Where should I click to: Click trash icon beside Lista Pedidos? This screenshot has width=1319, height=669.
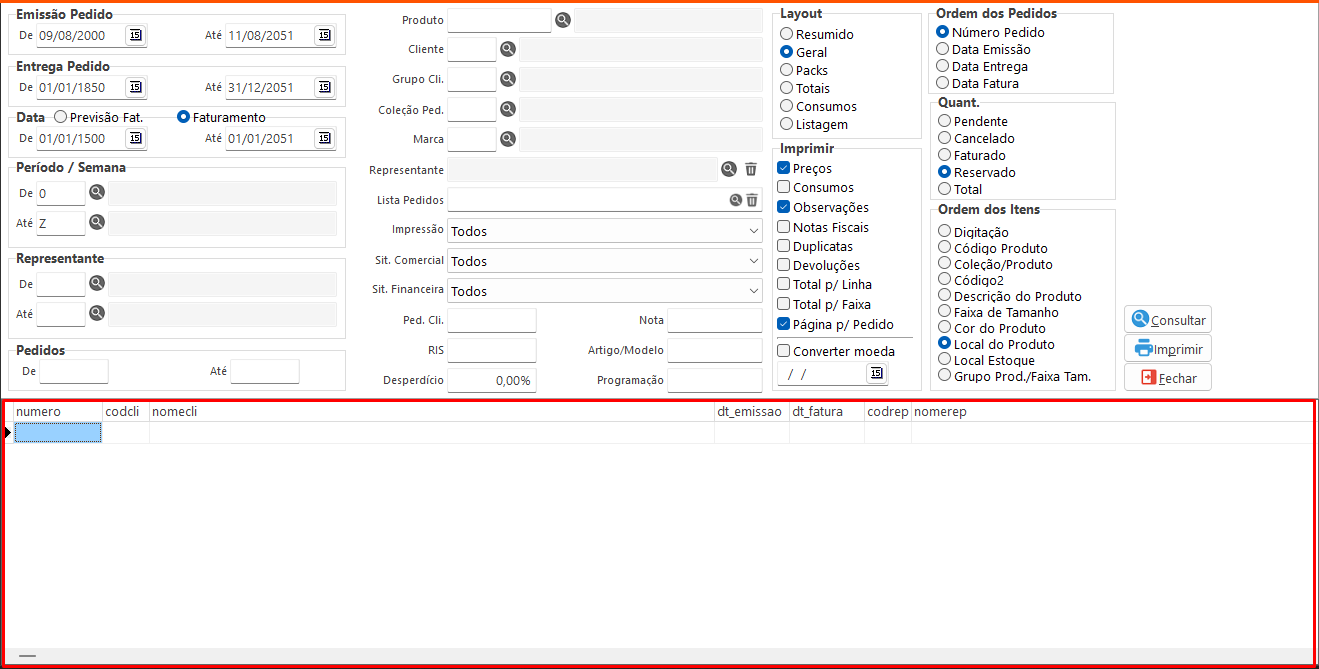click(752, 200)
